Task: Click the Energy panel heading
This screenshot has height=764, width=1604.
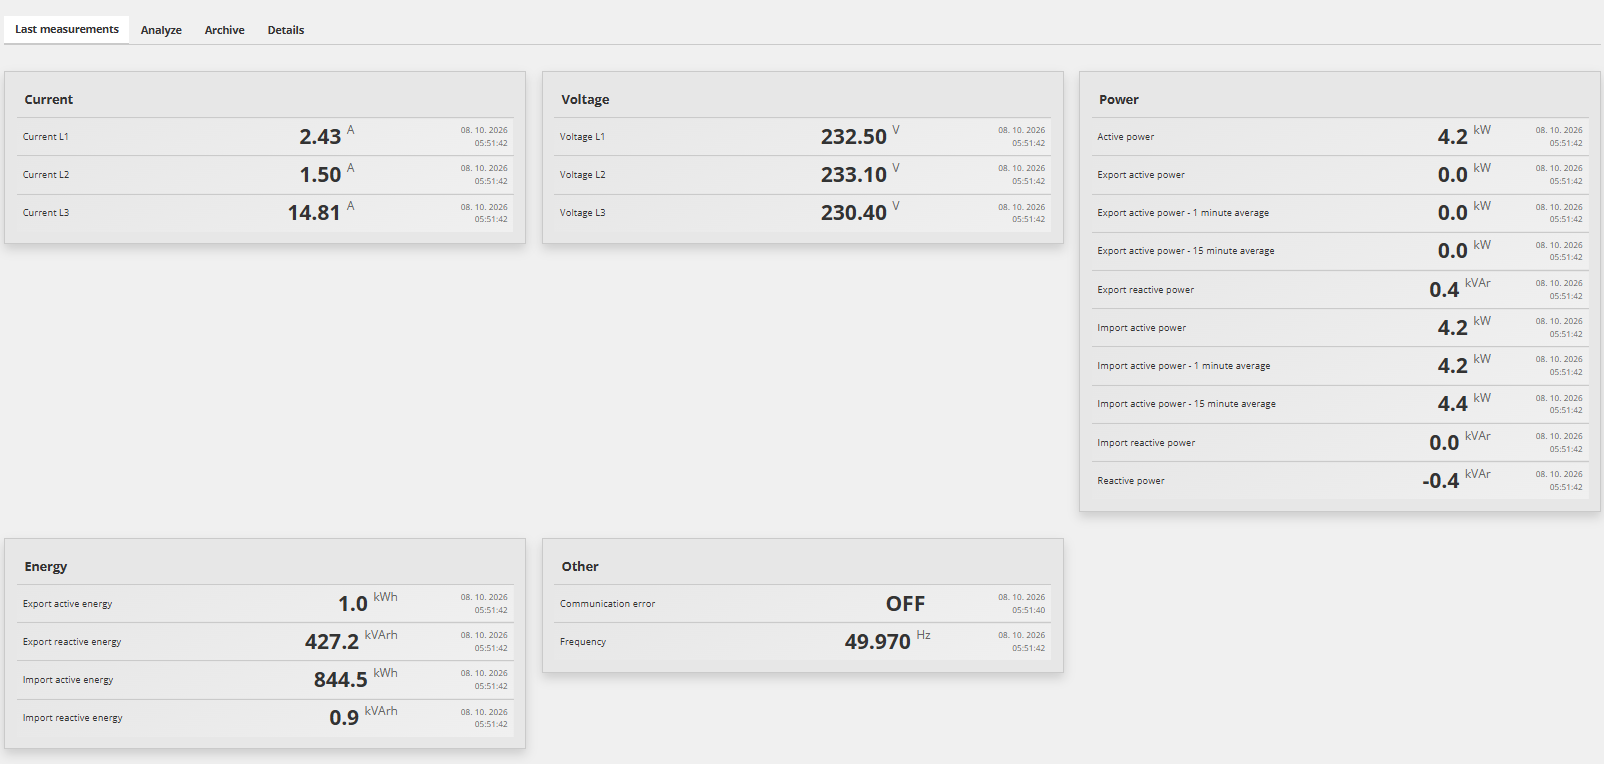Action: (x=46, y=567)
